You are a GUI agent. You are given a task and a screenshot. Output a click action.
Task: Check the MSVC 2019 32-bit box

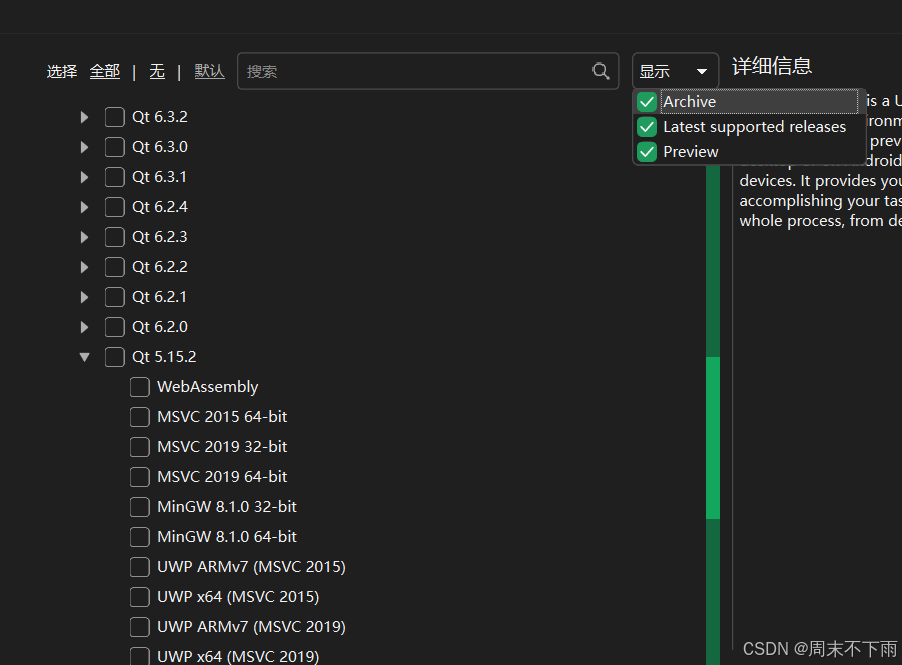pyautogui.click(x=140, y=446)
